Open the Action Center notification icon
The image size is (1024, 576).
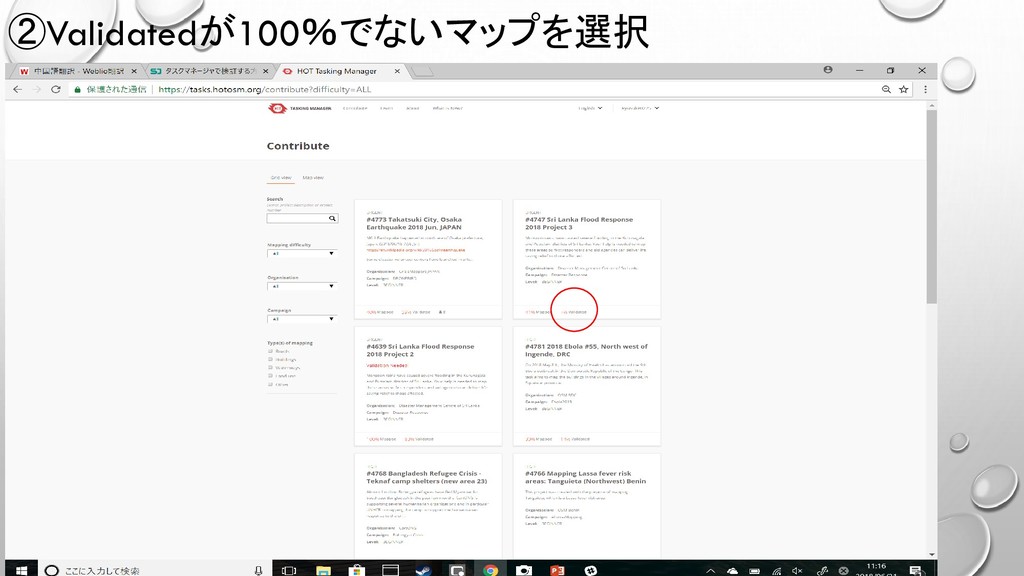click(x=916, y=571)
